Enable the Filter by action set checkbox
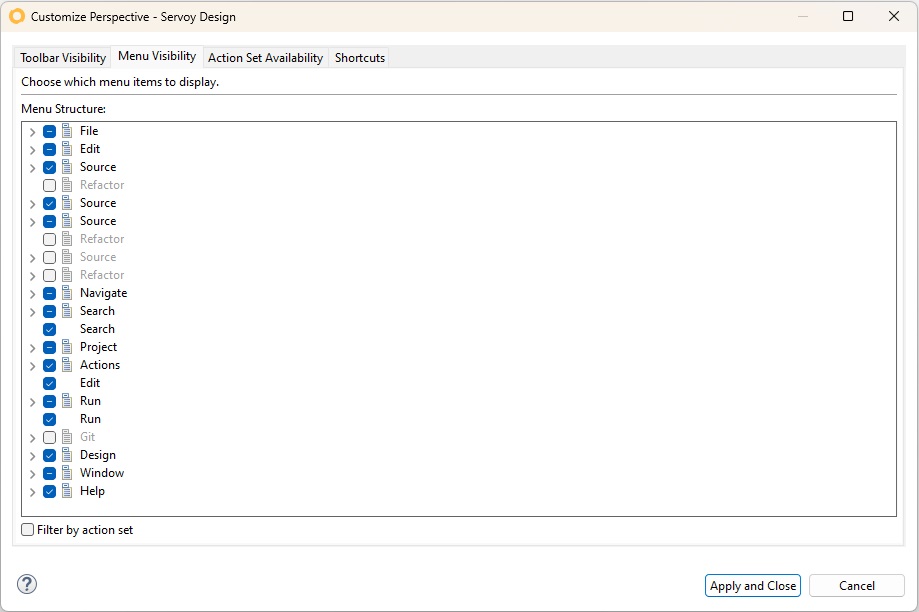 [x=28, y=530]
